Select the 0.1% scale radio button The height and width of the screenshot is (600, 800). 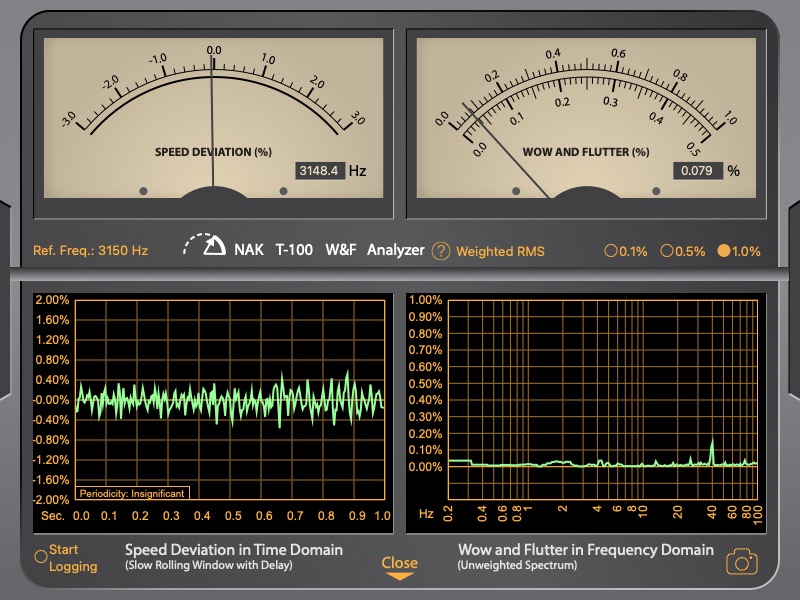[x=611, y=251]
